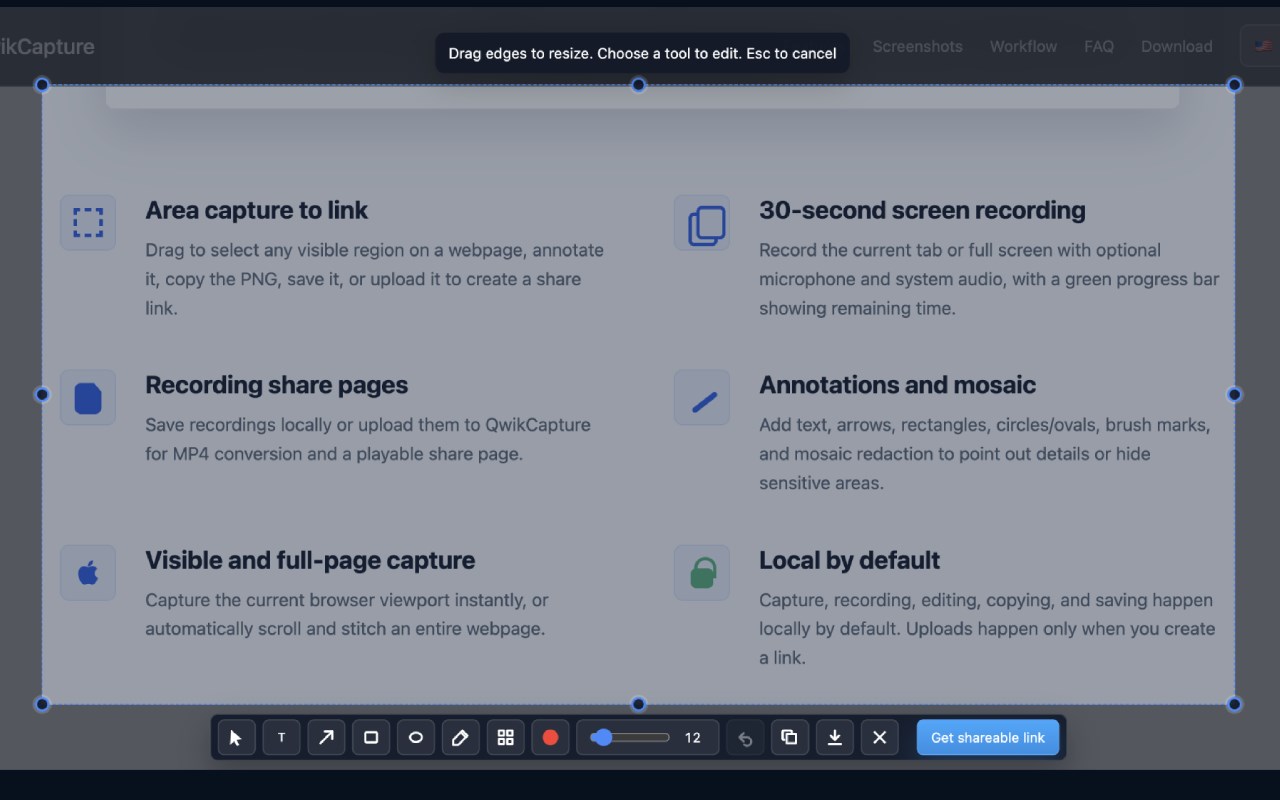The width and height of the screenshot is (1280, 800).
Task: Adjust the stroke size slider
Action: 630,738
